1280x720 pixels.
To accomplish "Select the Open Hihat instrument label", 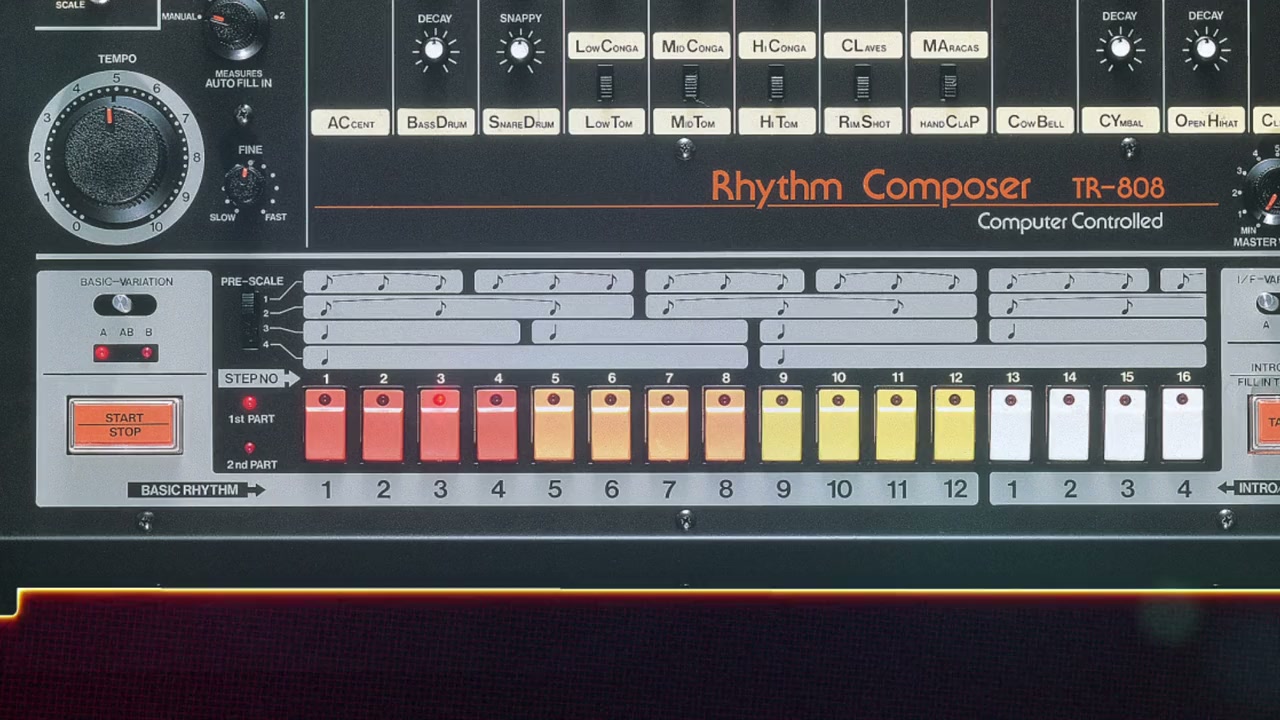I will click(x=1206, y=122).
